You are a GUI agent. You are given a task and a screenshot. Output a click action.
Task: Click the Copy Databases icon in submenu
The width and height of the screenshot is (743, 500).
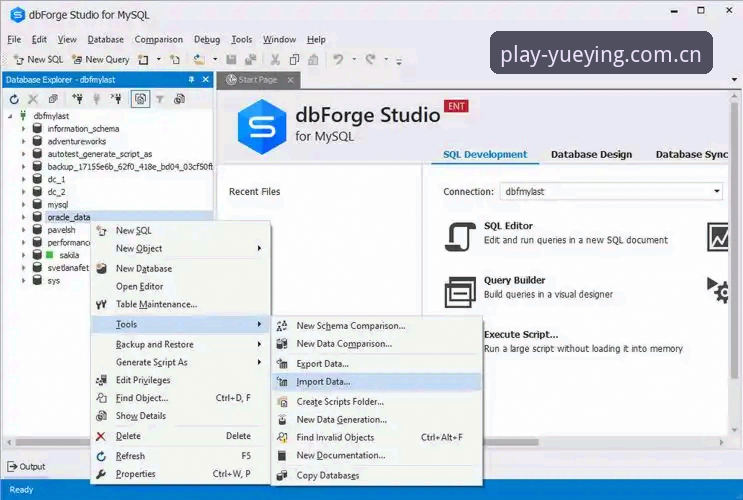click(282, 475)
